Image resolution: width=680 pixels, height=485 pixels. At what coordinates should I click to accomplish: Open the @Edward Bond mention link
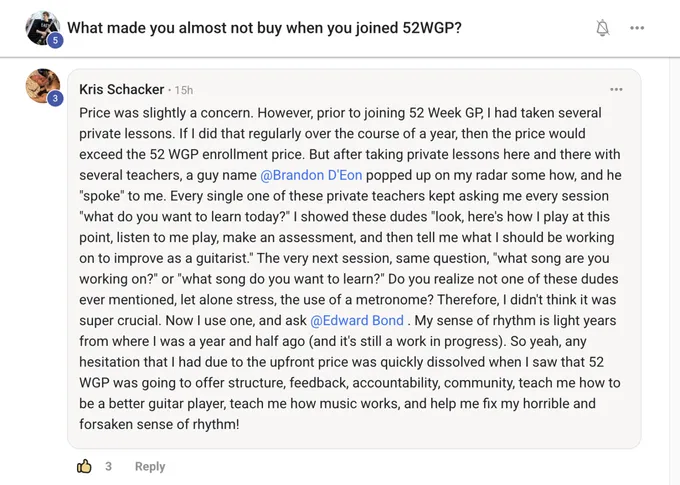coord(357,320)
